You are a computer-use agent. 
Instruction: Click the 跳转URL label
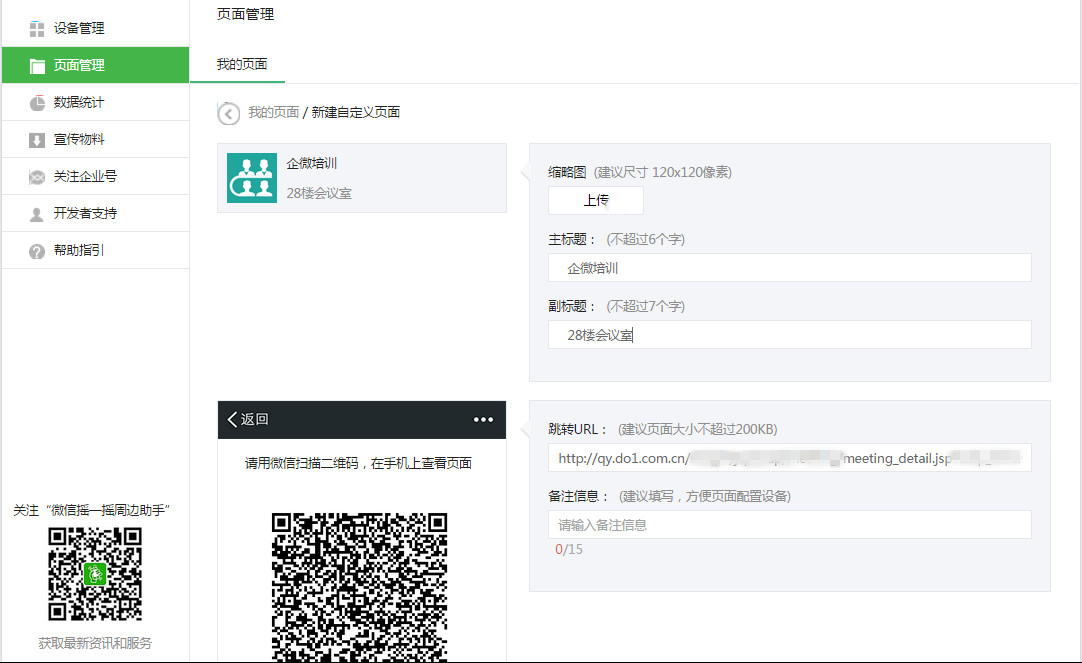(x=578, y=429)
